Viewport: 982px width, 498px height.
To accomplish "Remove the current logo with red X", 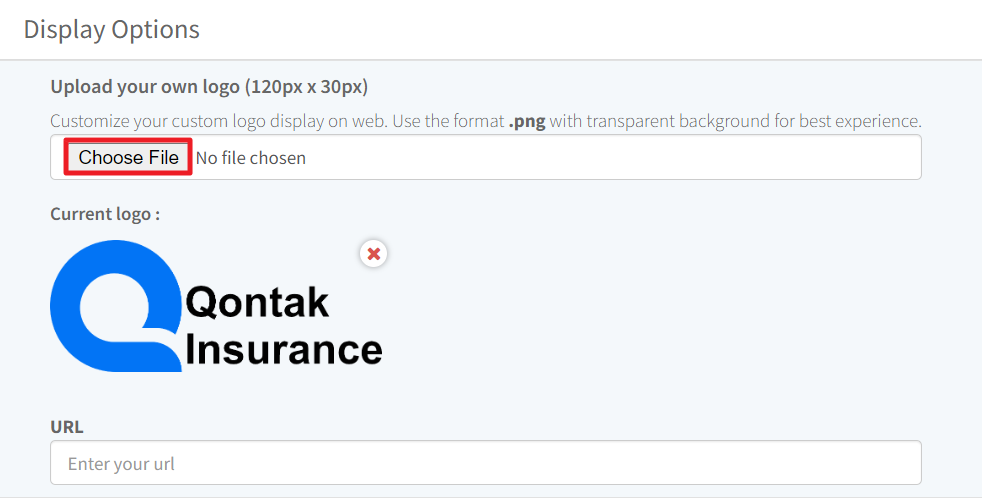I will point(373,254).
